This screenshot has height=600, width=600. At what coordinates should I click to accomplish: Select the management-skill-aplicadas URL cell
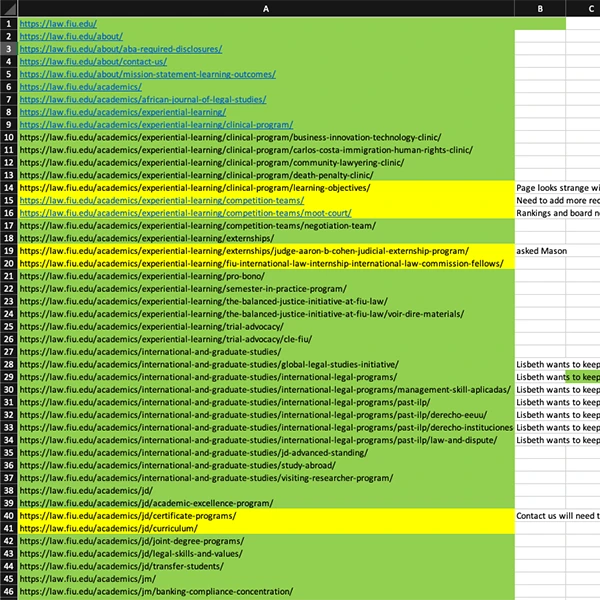click(x=266, y=390)
